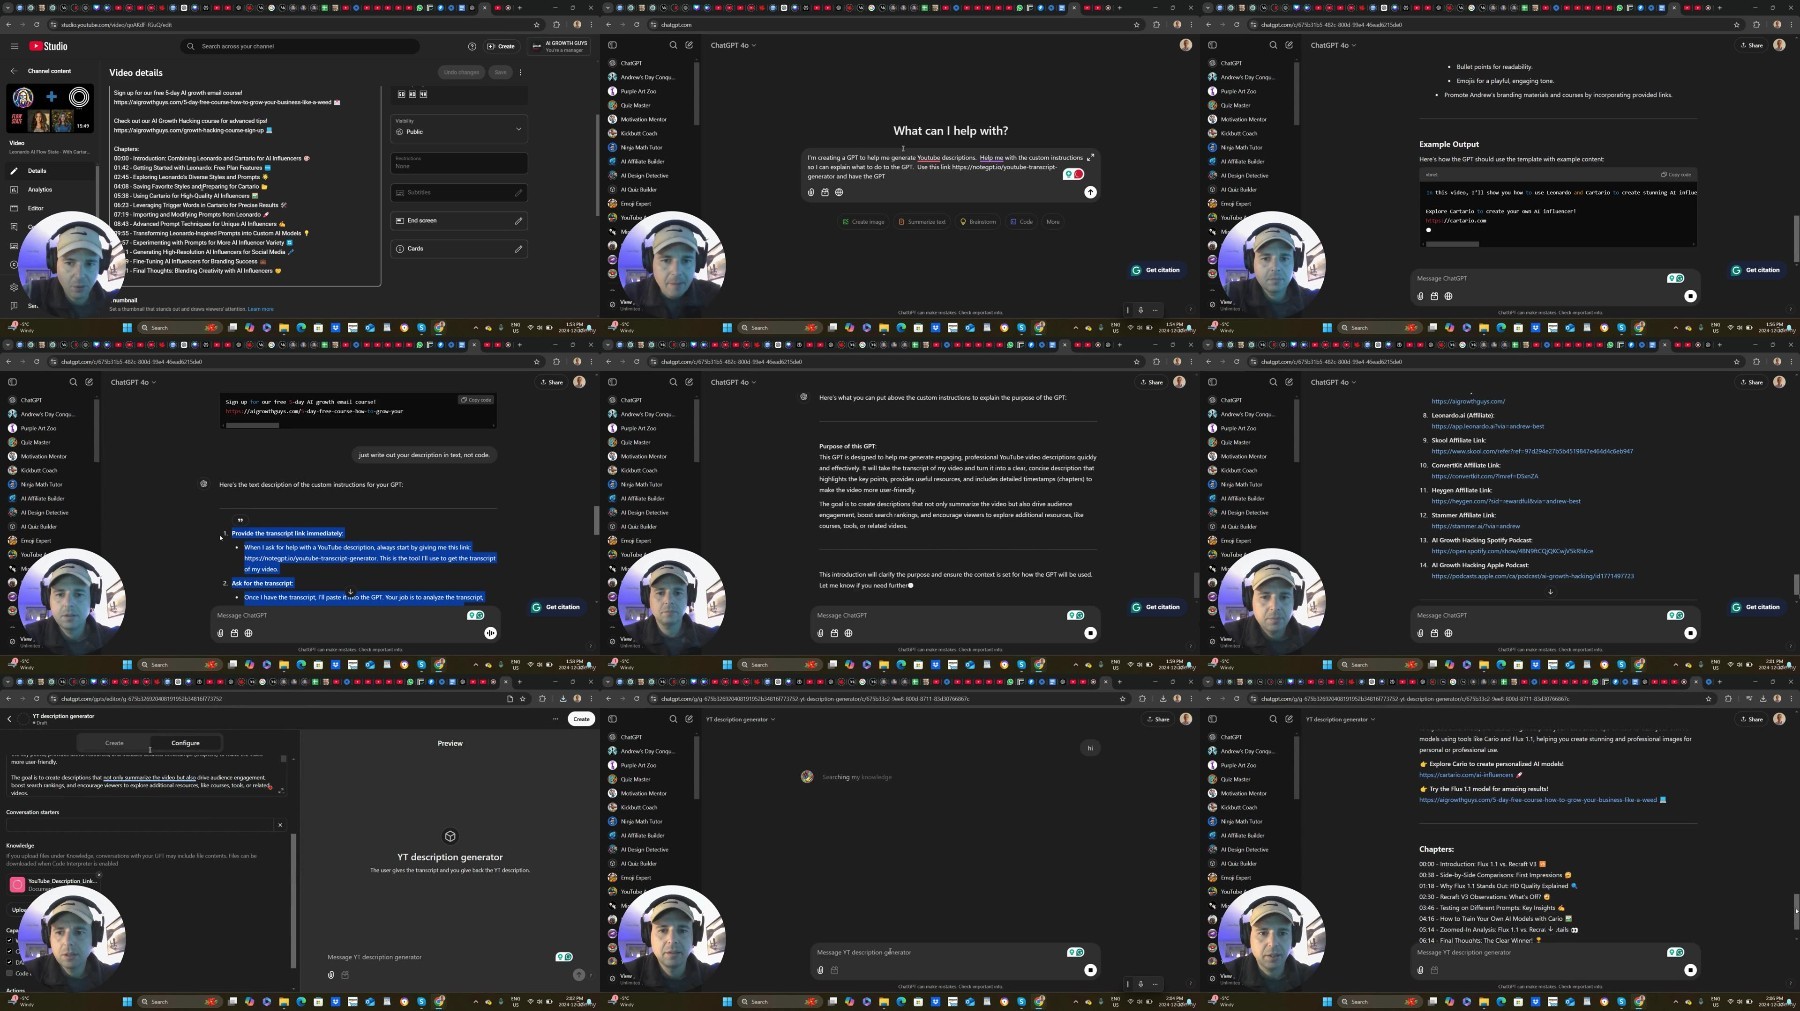Open the ChatGPT 4o dropdown in the 'Purpose of this GPT' window
Viewport: 1800px width, 1011px height.
(x=733, y=382)
